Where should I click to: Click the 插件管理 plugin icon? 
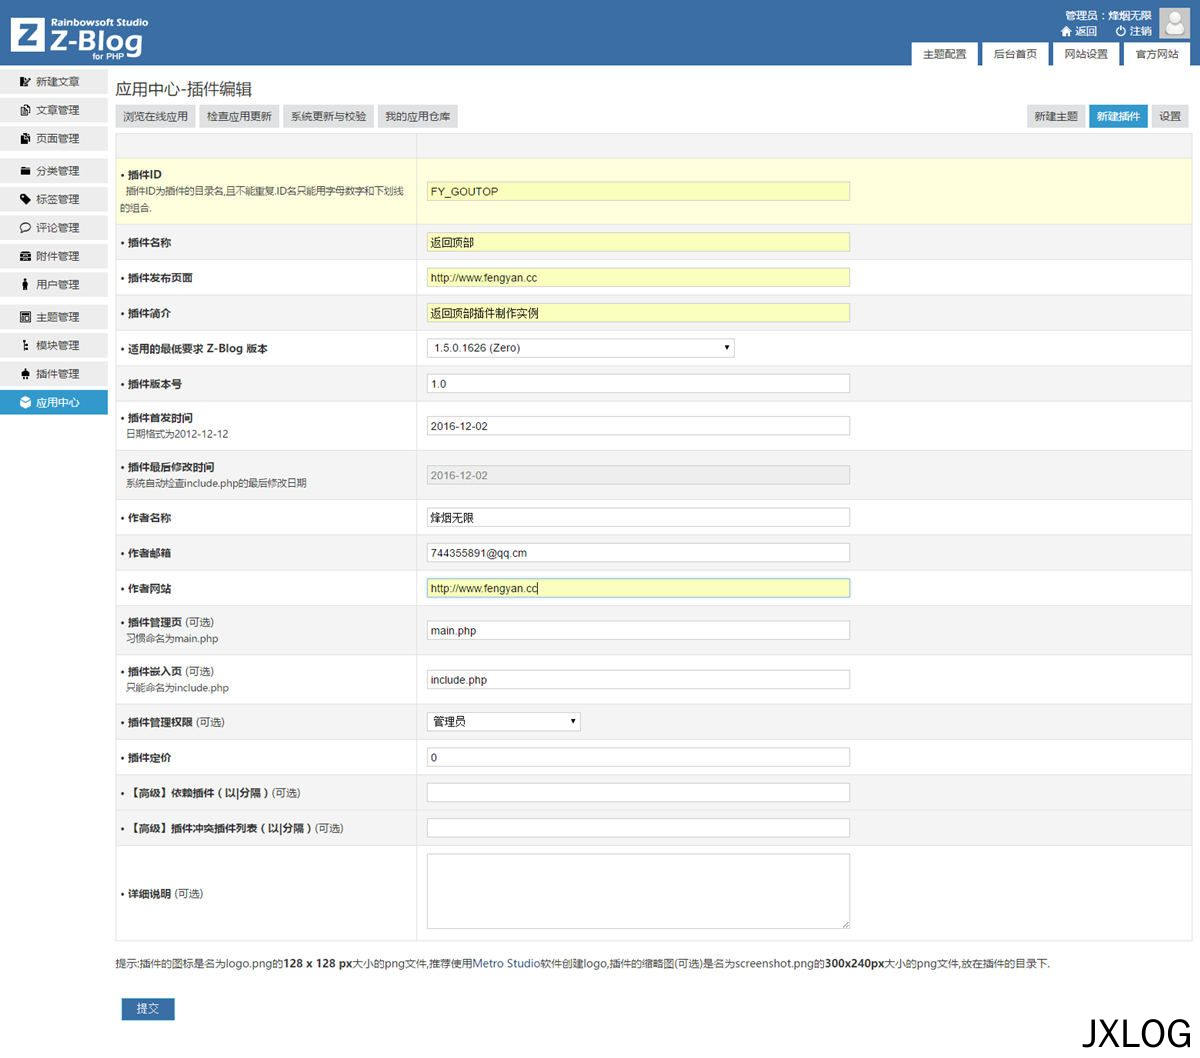pyautogui.click(x=25, y=374)
